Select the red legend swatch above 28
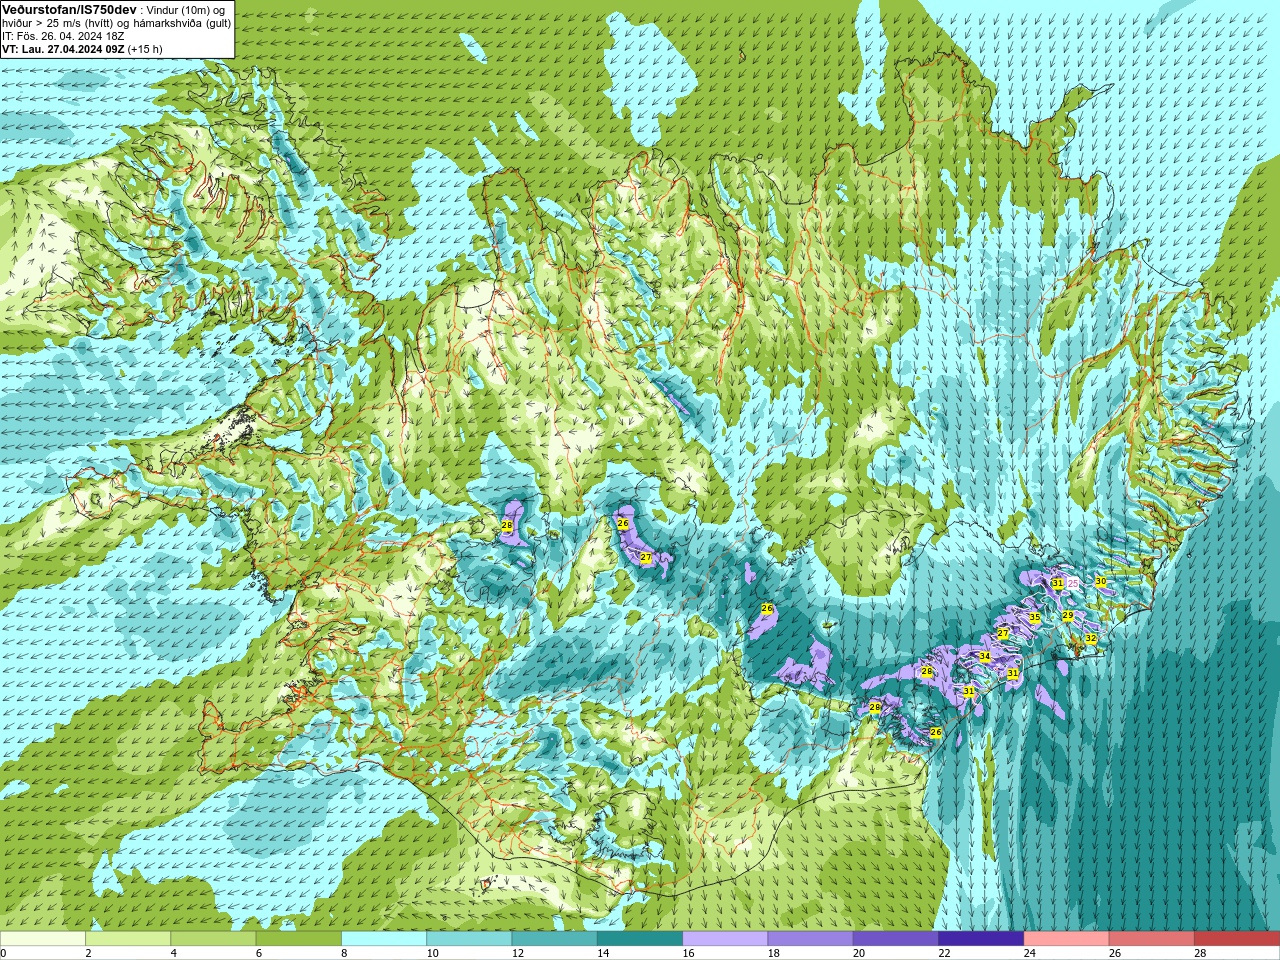Screen dimensions: 1280x960 [1236, 939]
